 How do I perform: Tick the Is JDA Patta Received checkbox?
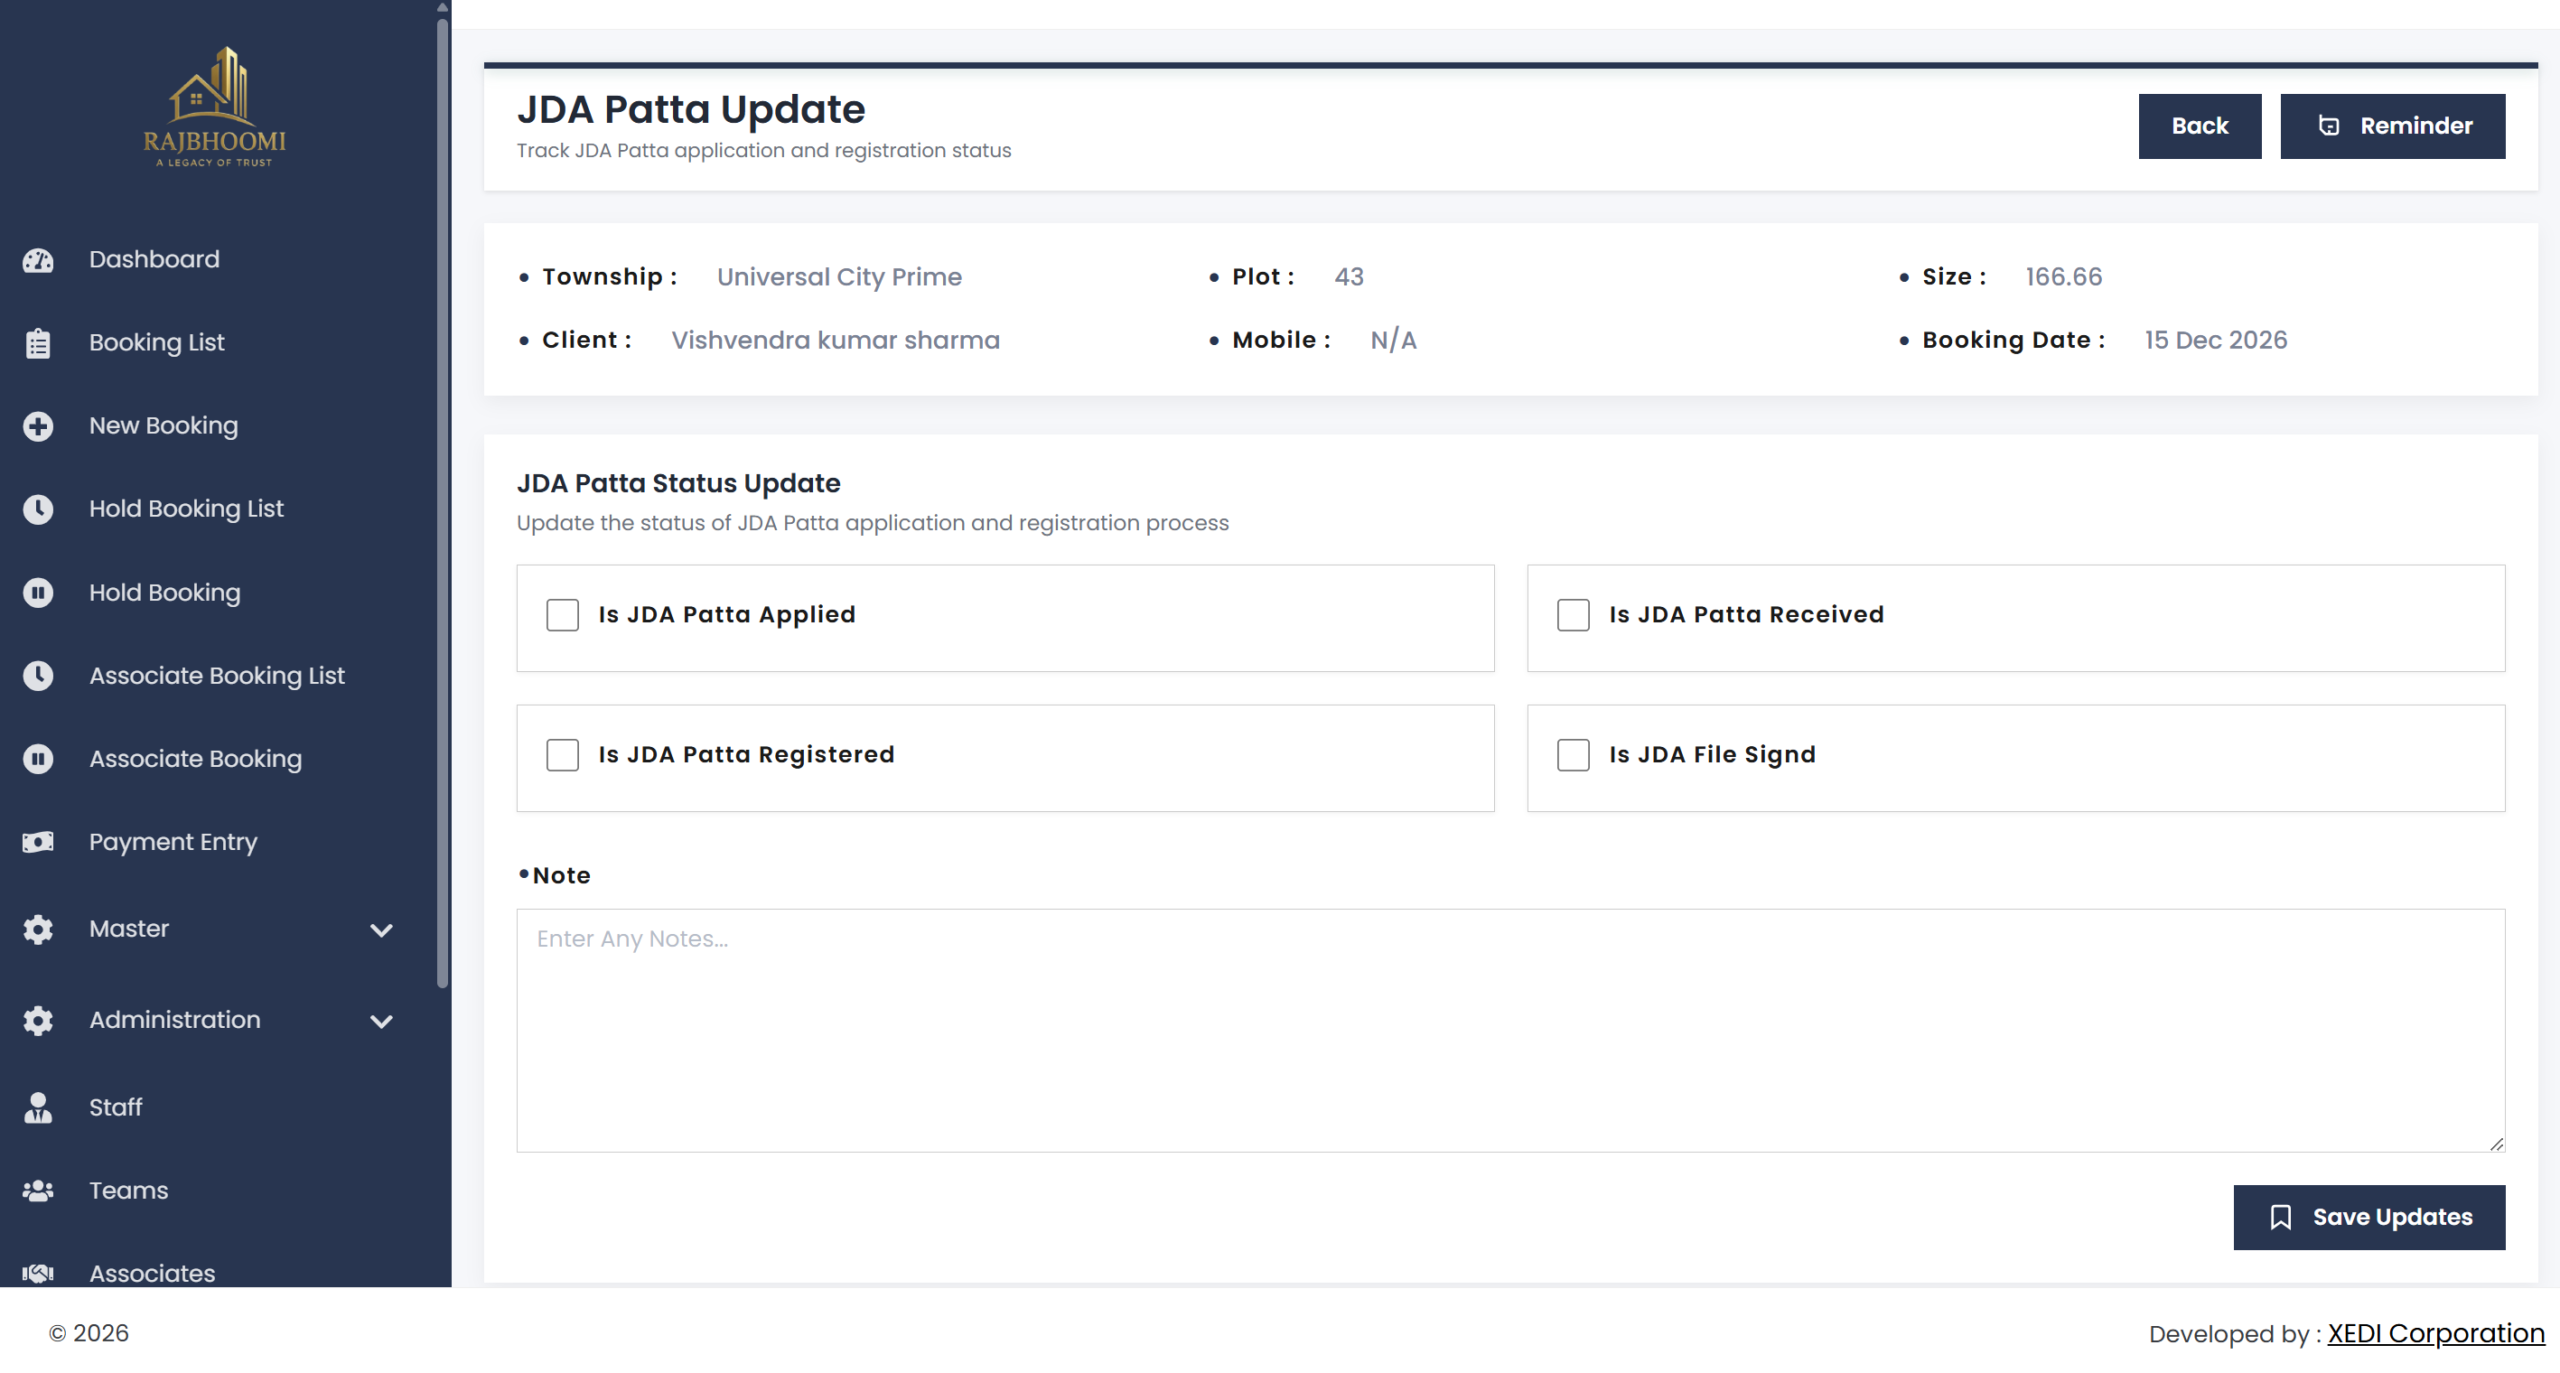tap(1573, 615)
